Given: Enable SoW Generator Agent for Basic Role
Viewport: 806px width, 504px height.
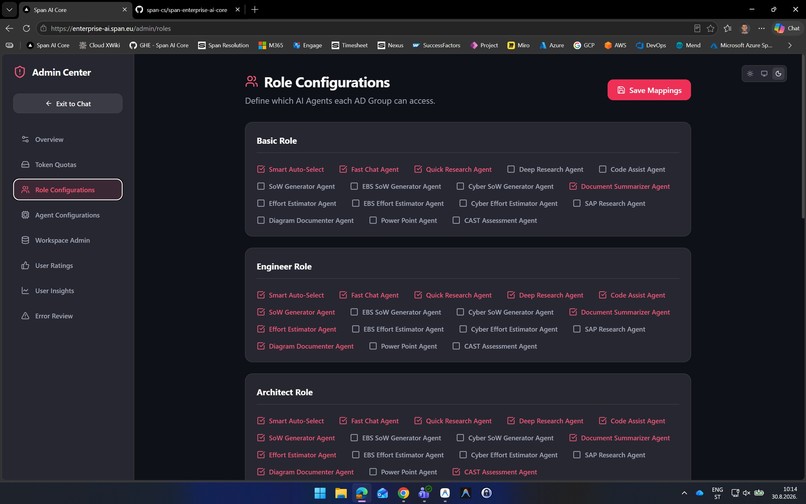Looking at the screenshot, I should click(261, 186).
